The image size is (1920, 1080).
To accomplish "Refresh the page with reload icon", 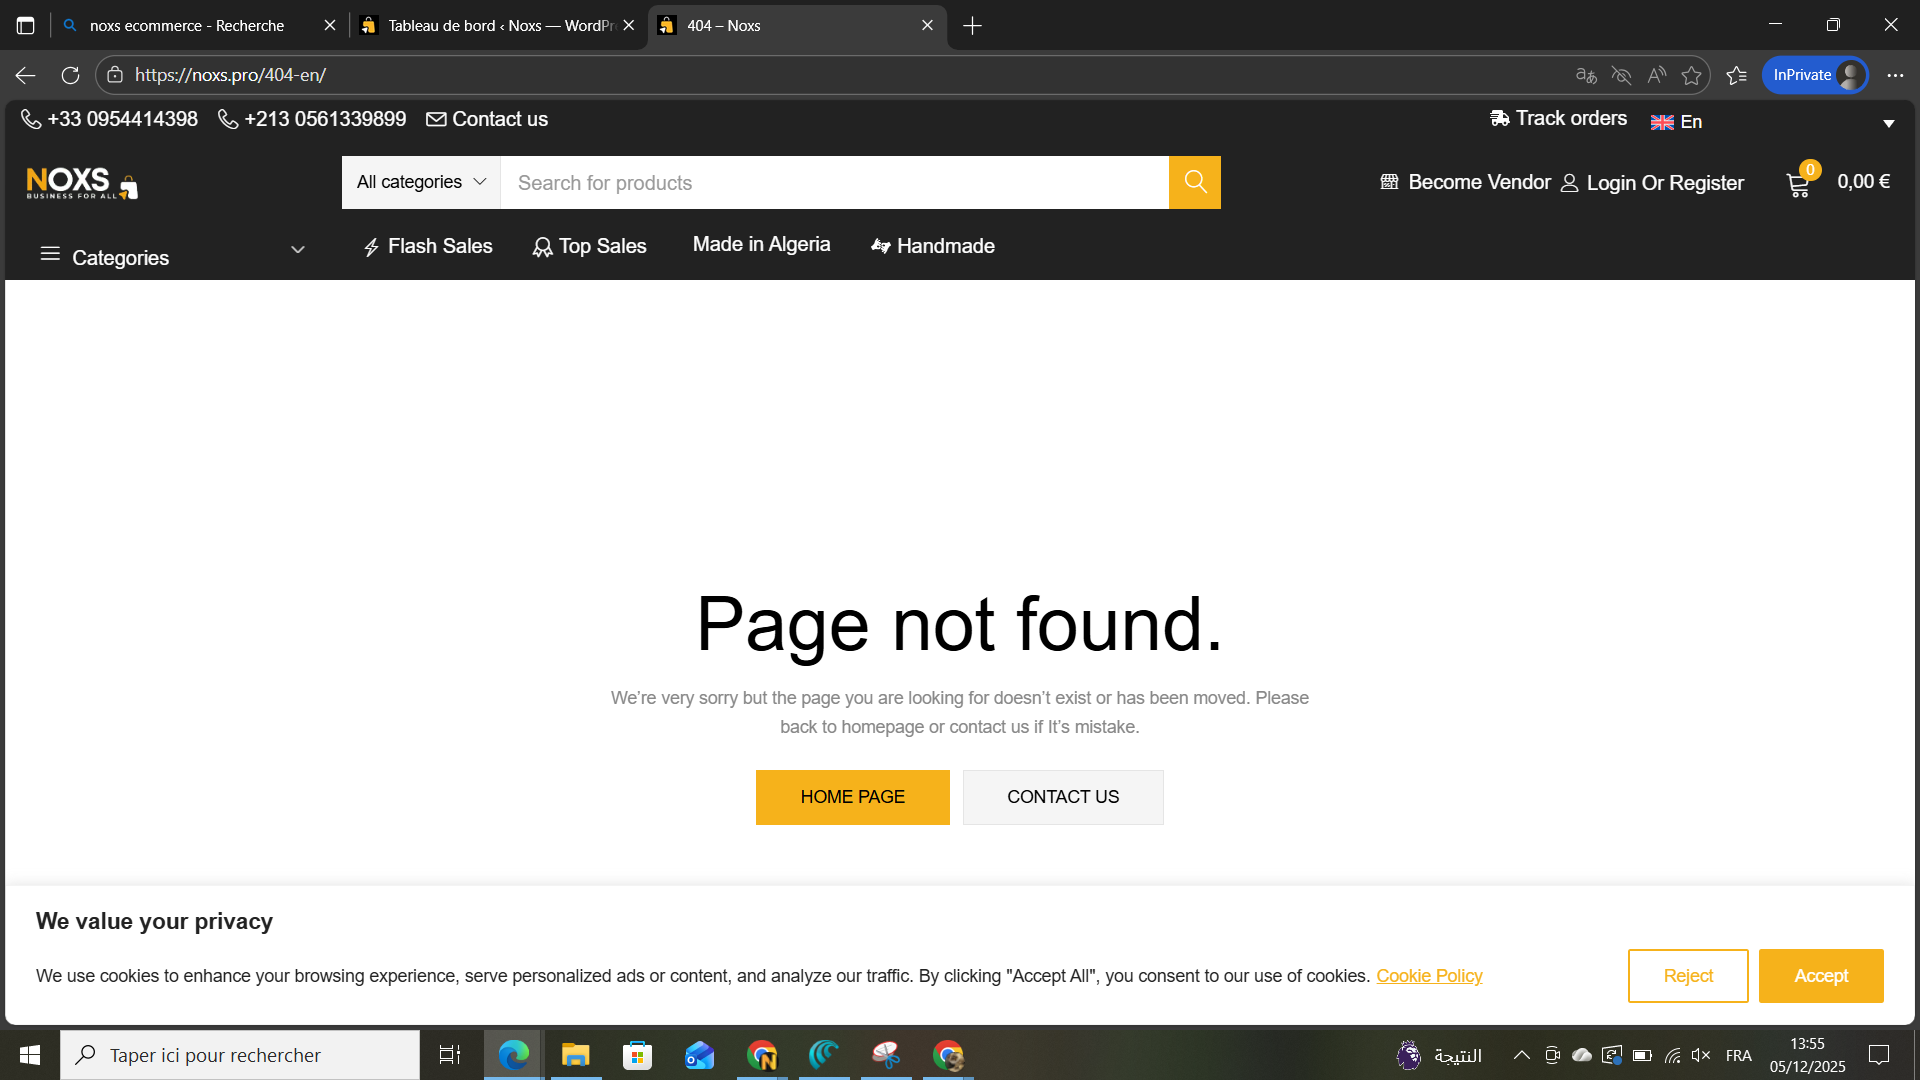I will 70,75.
